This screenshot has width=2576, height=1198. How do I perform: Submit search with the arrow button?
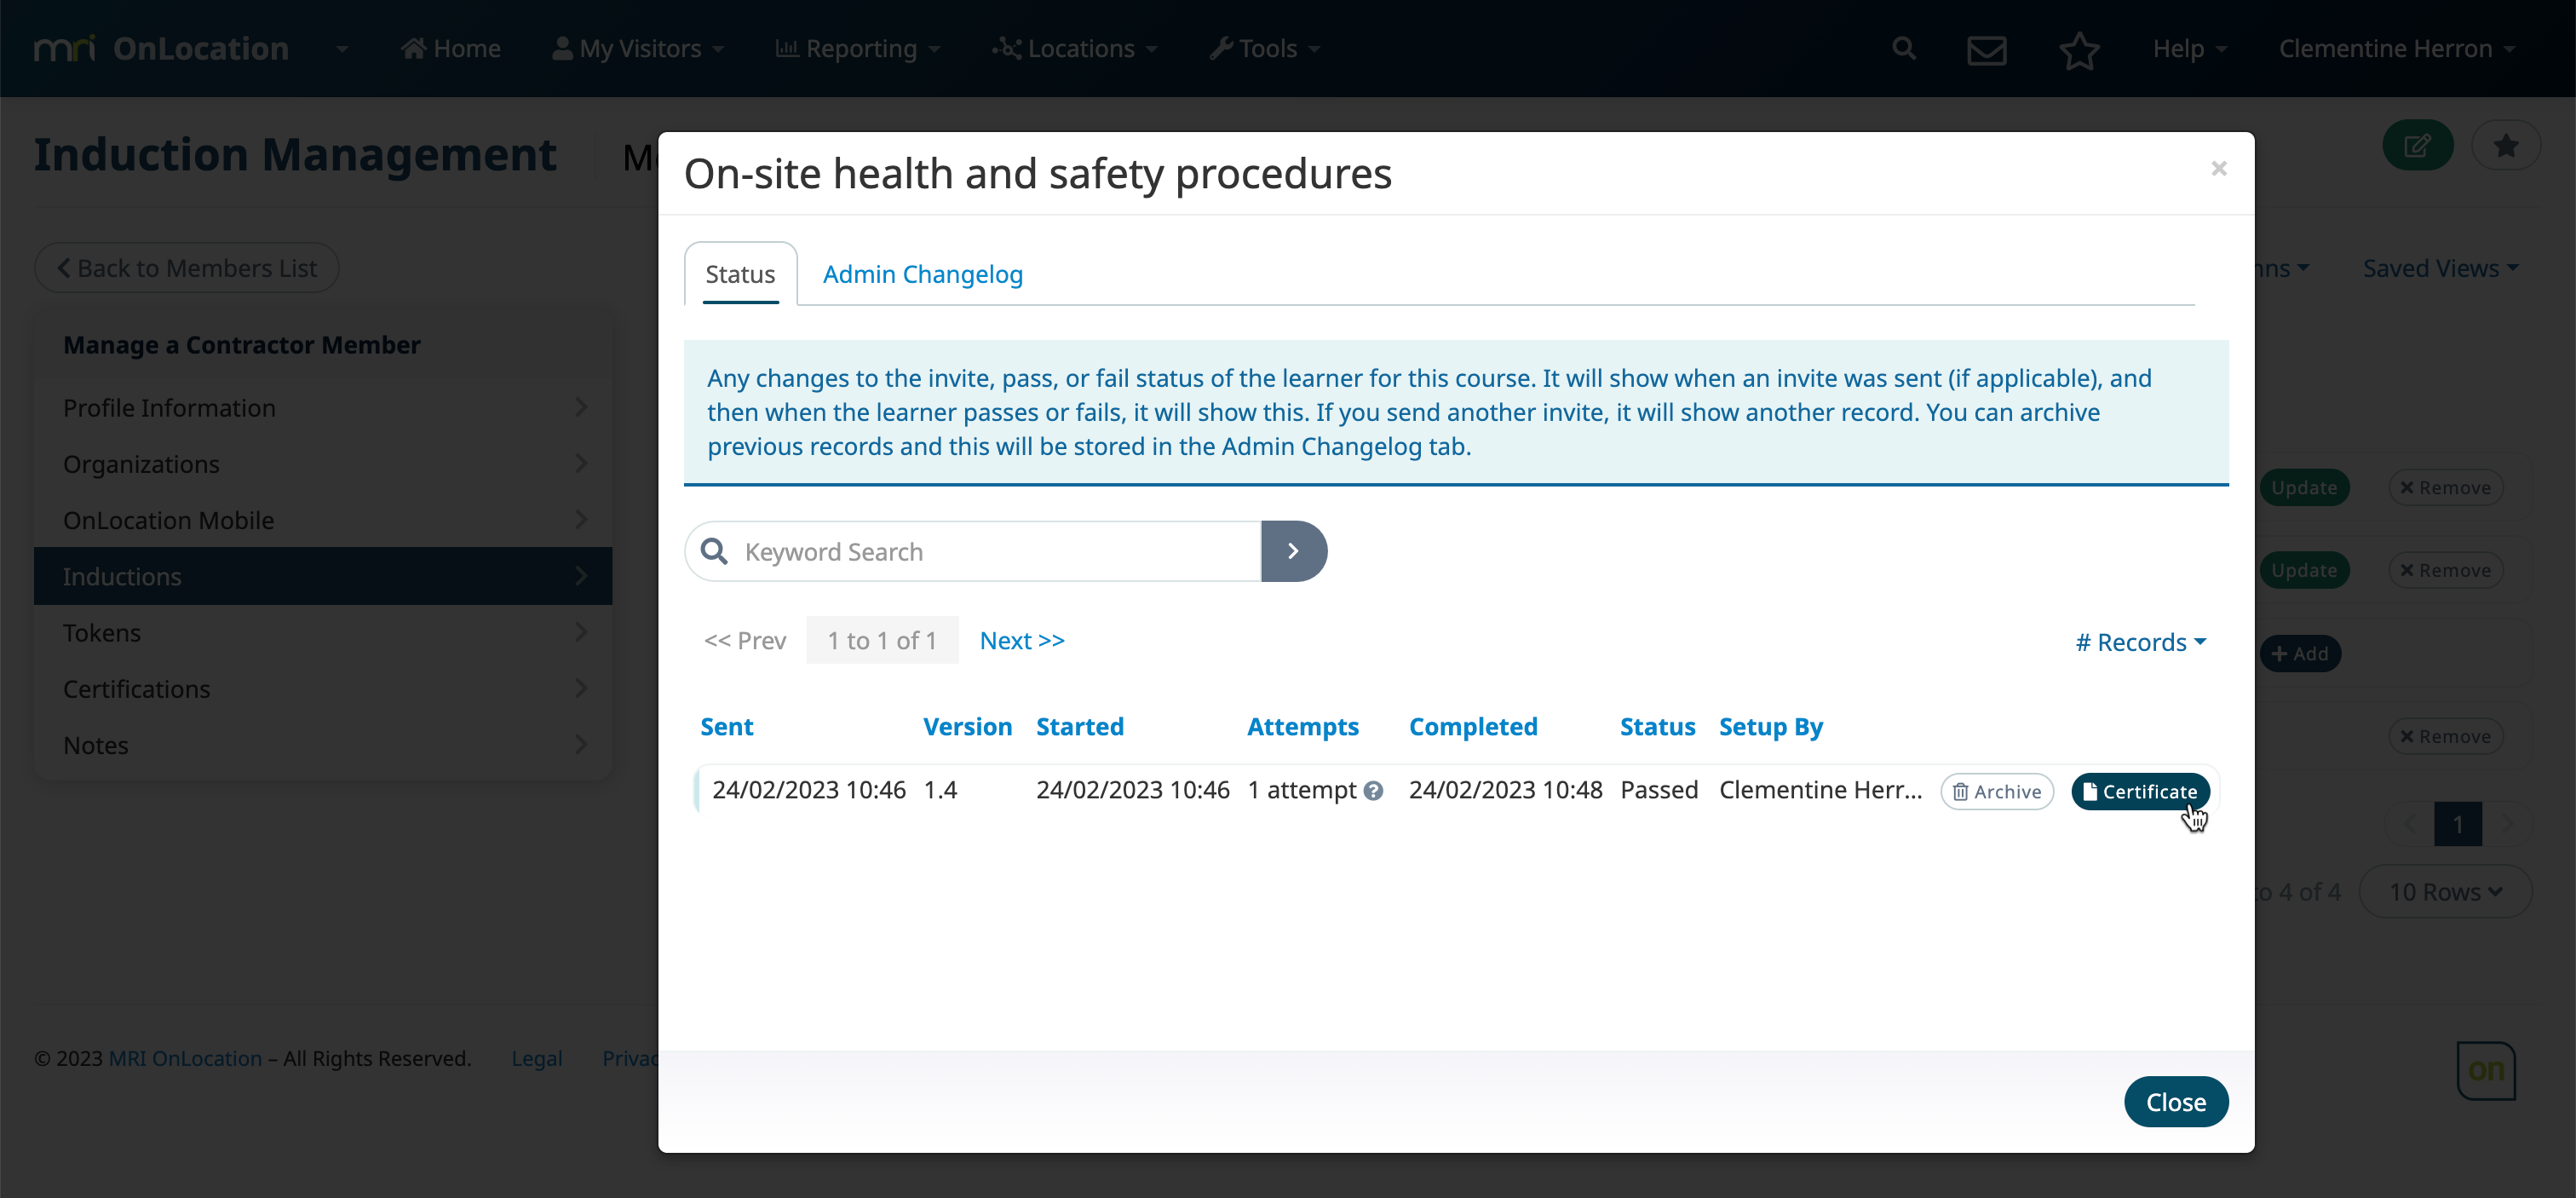(1294, 551)
